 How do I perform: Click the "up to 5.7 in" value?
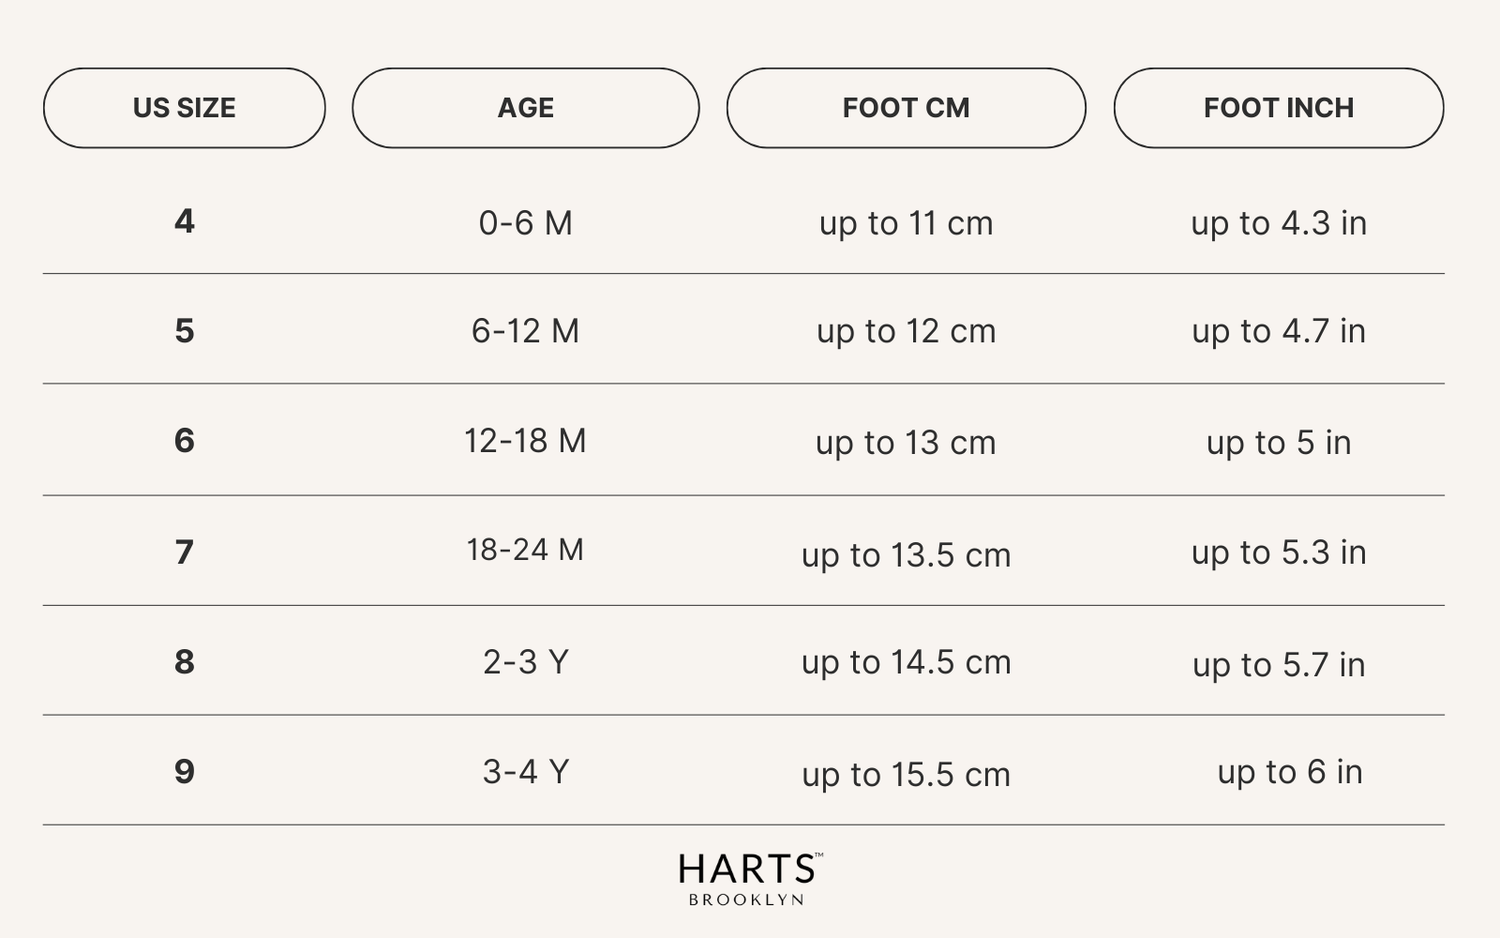[1278, 665]
